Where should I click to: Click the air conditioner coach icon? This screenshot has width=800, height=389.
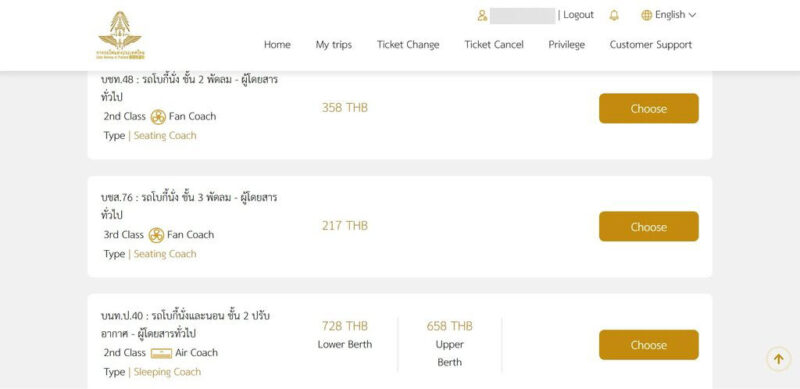click(x=161, y=353)
